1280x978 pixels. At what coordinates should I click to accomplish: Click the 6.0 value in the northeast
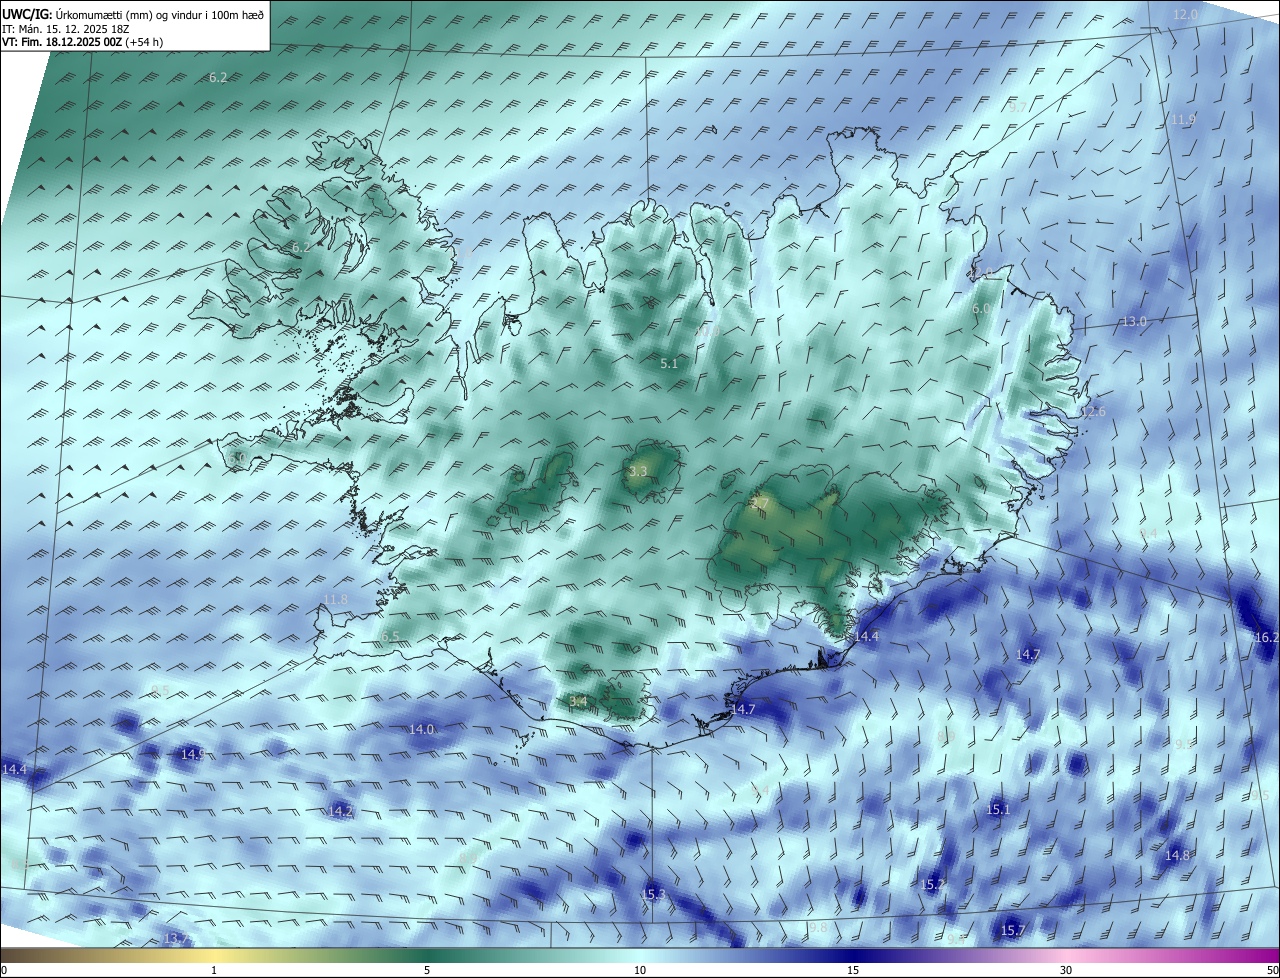[x=981, y=309]
